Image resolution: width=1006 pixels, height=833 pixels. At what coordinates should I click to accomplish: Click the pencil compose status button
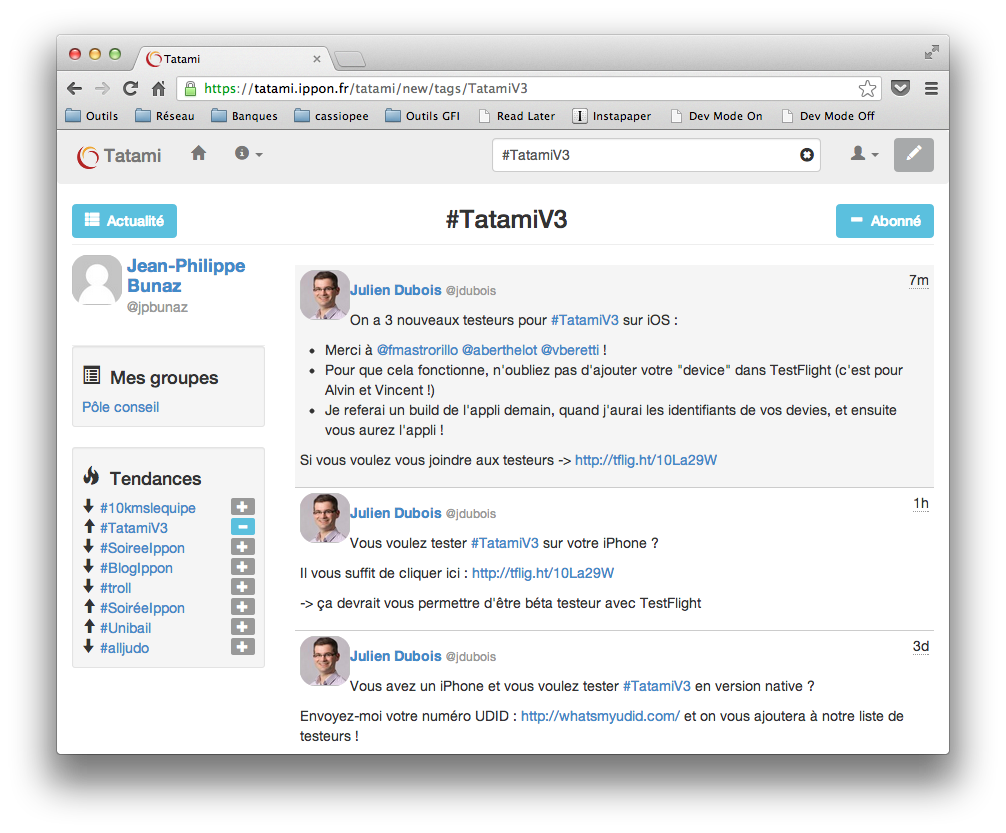click(913, 155)
